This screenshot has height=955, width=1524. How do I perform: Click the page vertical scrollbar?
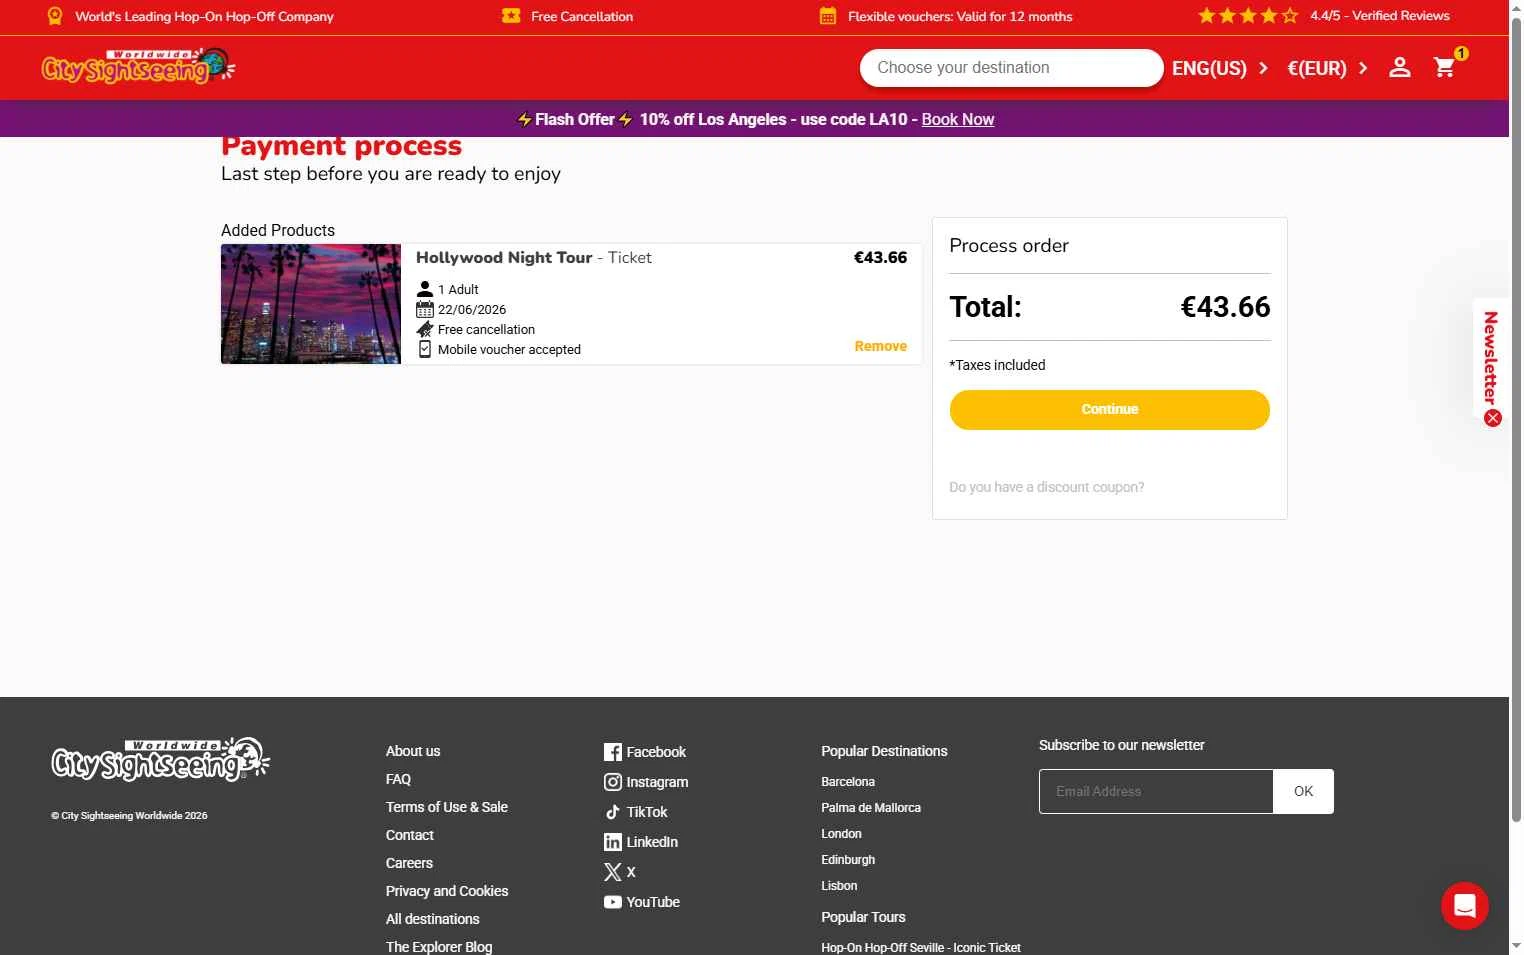[1516, 420]
